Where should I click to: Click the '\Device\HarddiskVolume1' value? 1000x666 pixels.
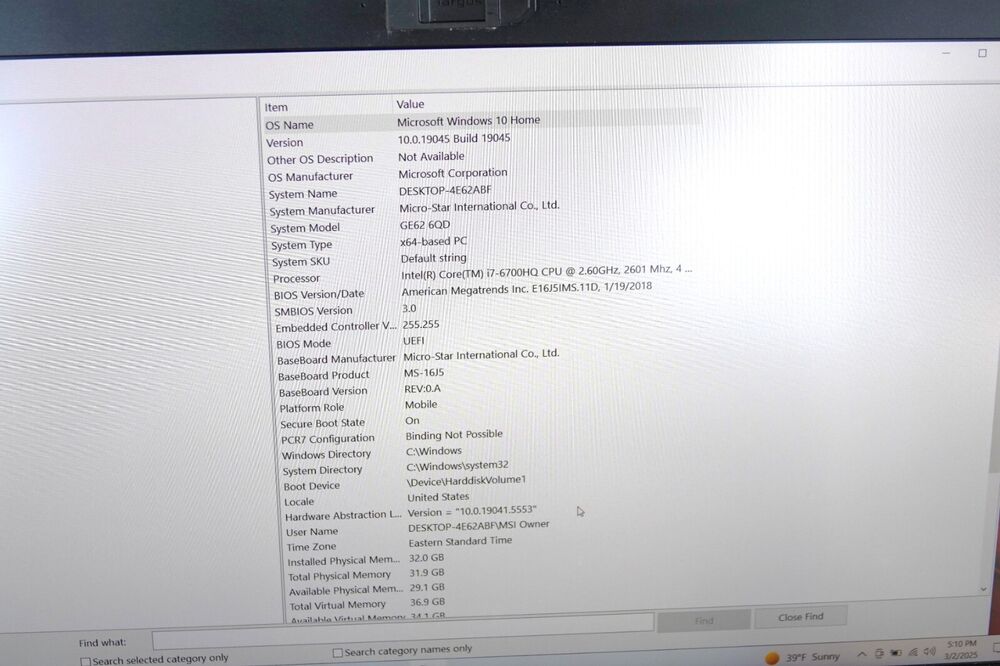pyautogui.click(x=466, y=480)
